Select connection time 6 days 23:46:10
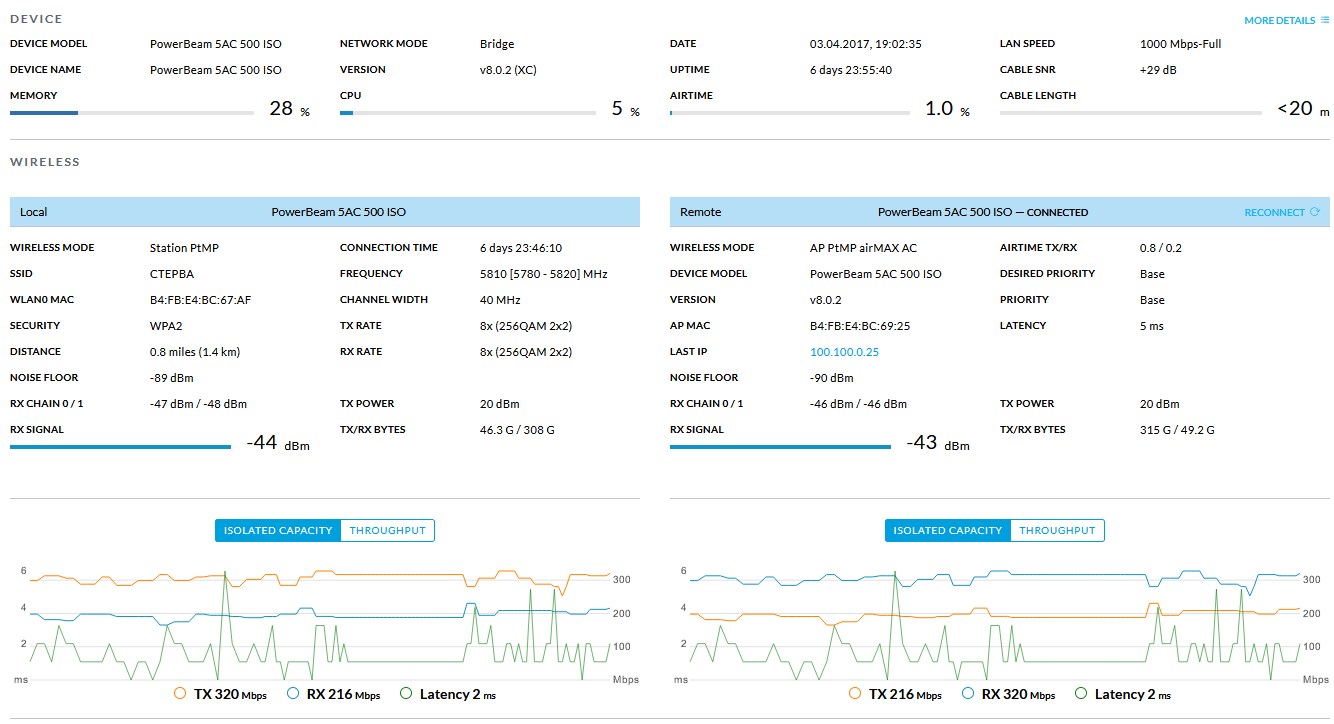Screen dimensions: 1334x724 pos(521,248)
